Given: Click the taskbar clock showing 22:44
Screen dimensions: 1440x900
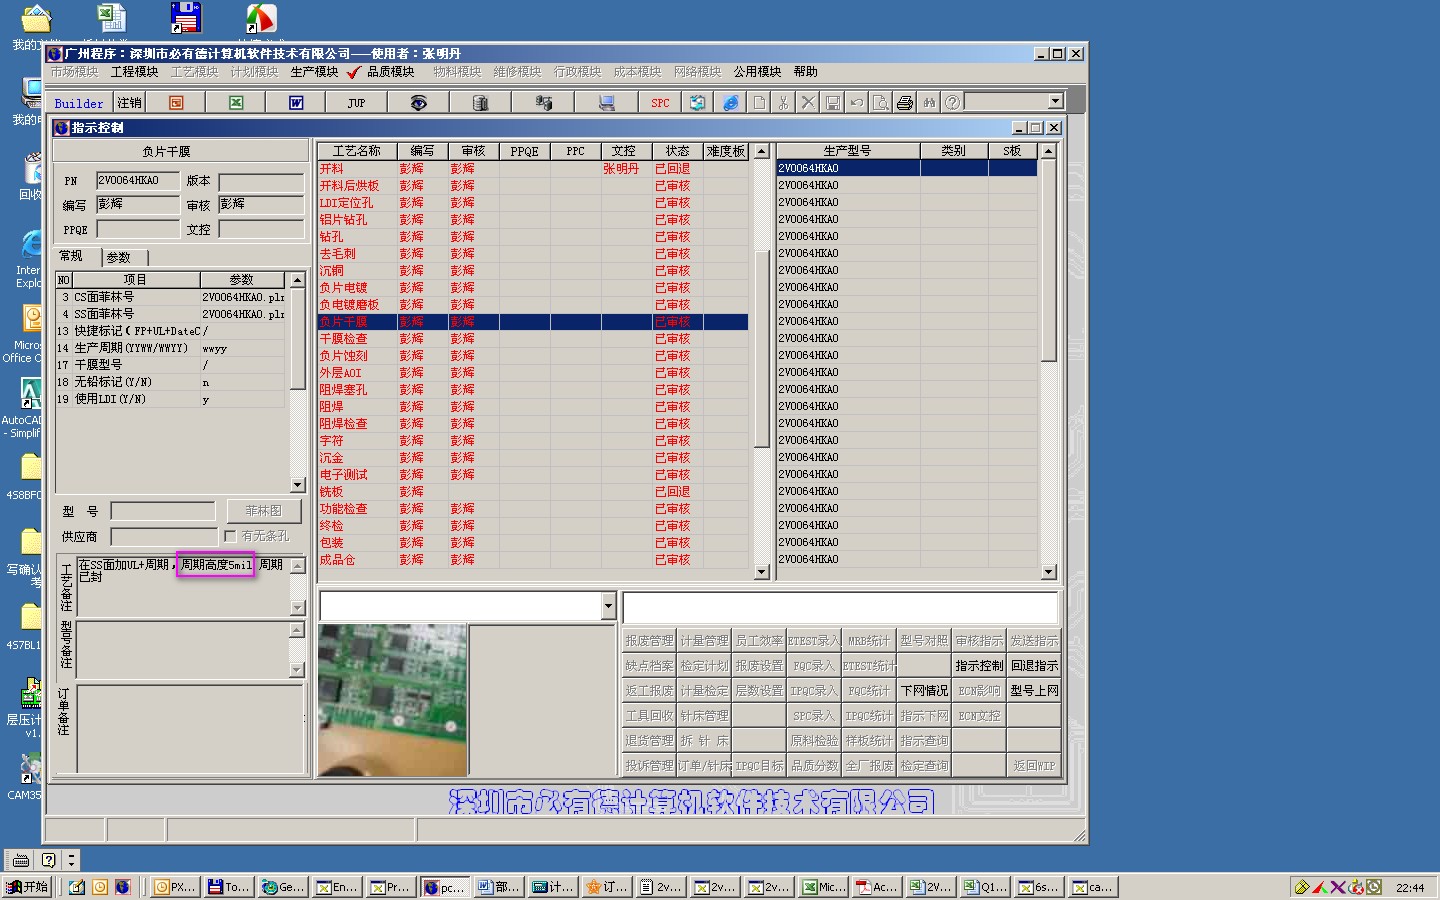Looking at the screenshot, I should pyautogui.click(x=1410, y=887).
